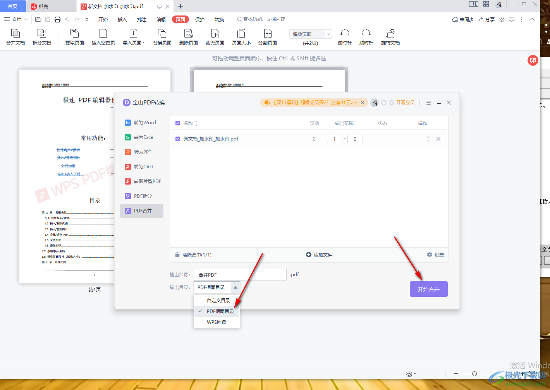Click the ribbon search box
The width and height of the screenshot is (550, 390).
(261, 19)
